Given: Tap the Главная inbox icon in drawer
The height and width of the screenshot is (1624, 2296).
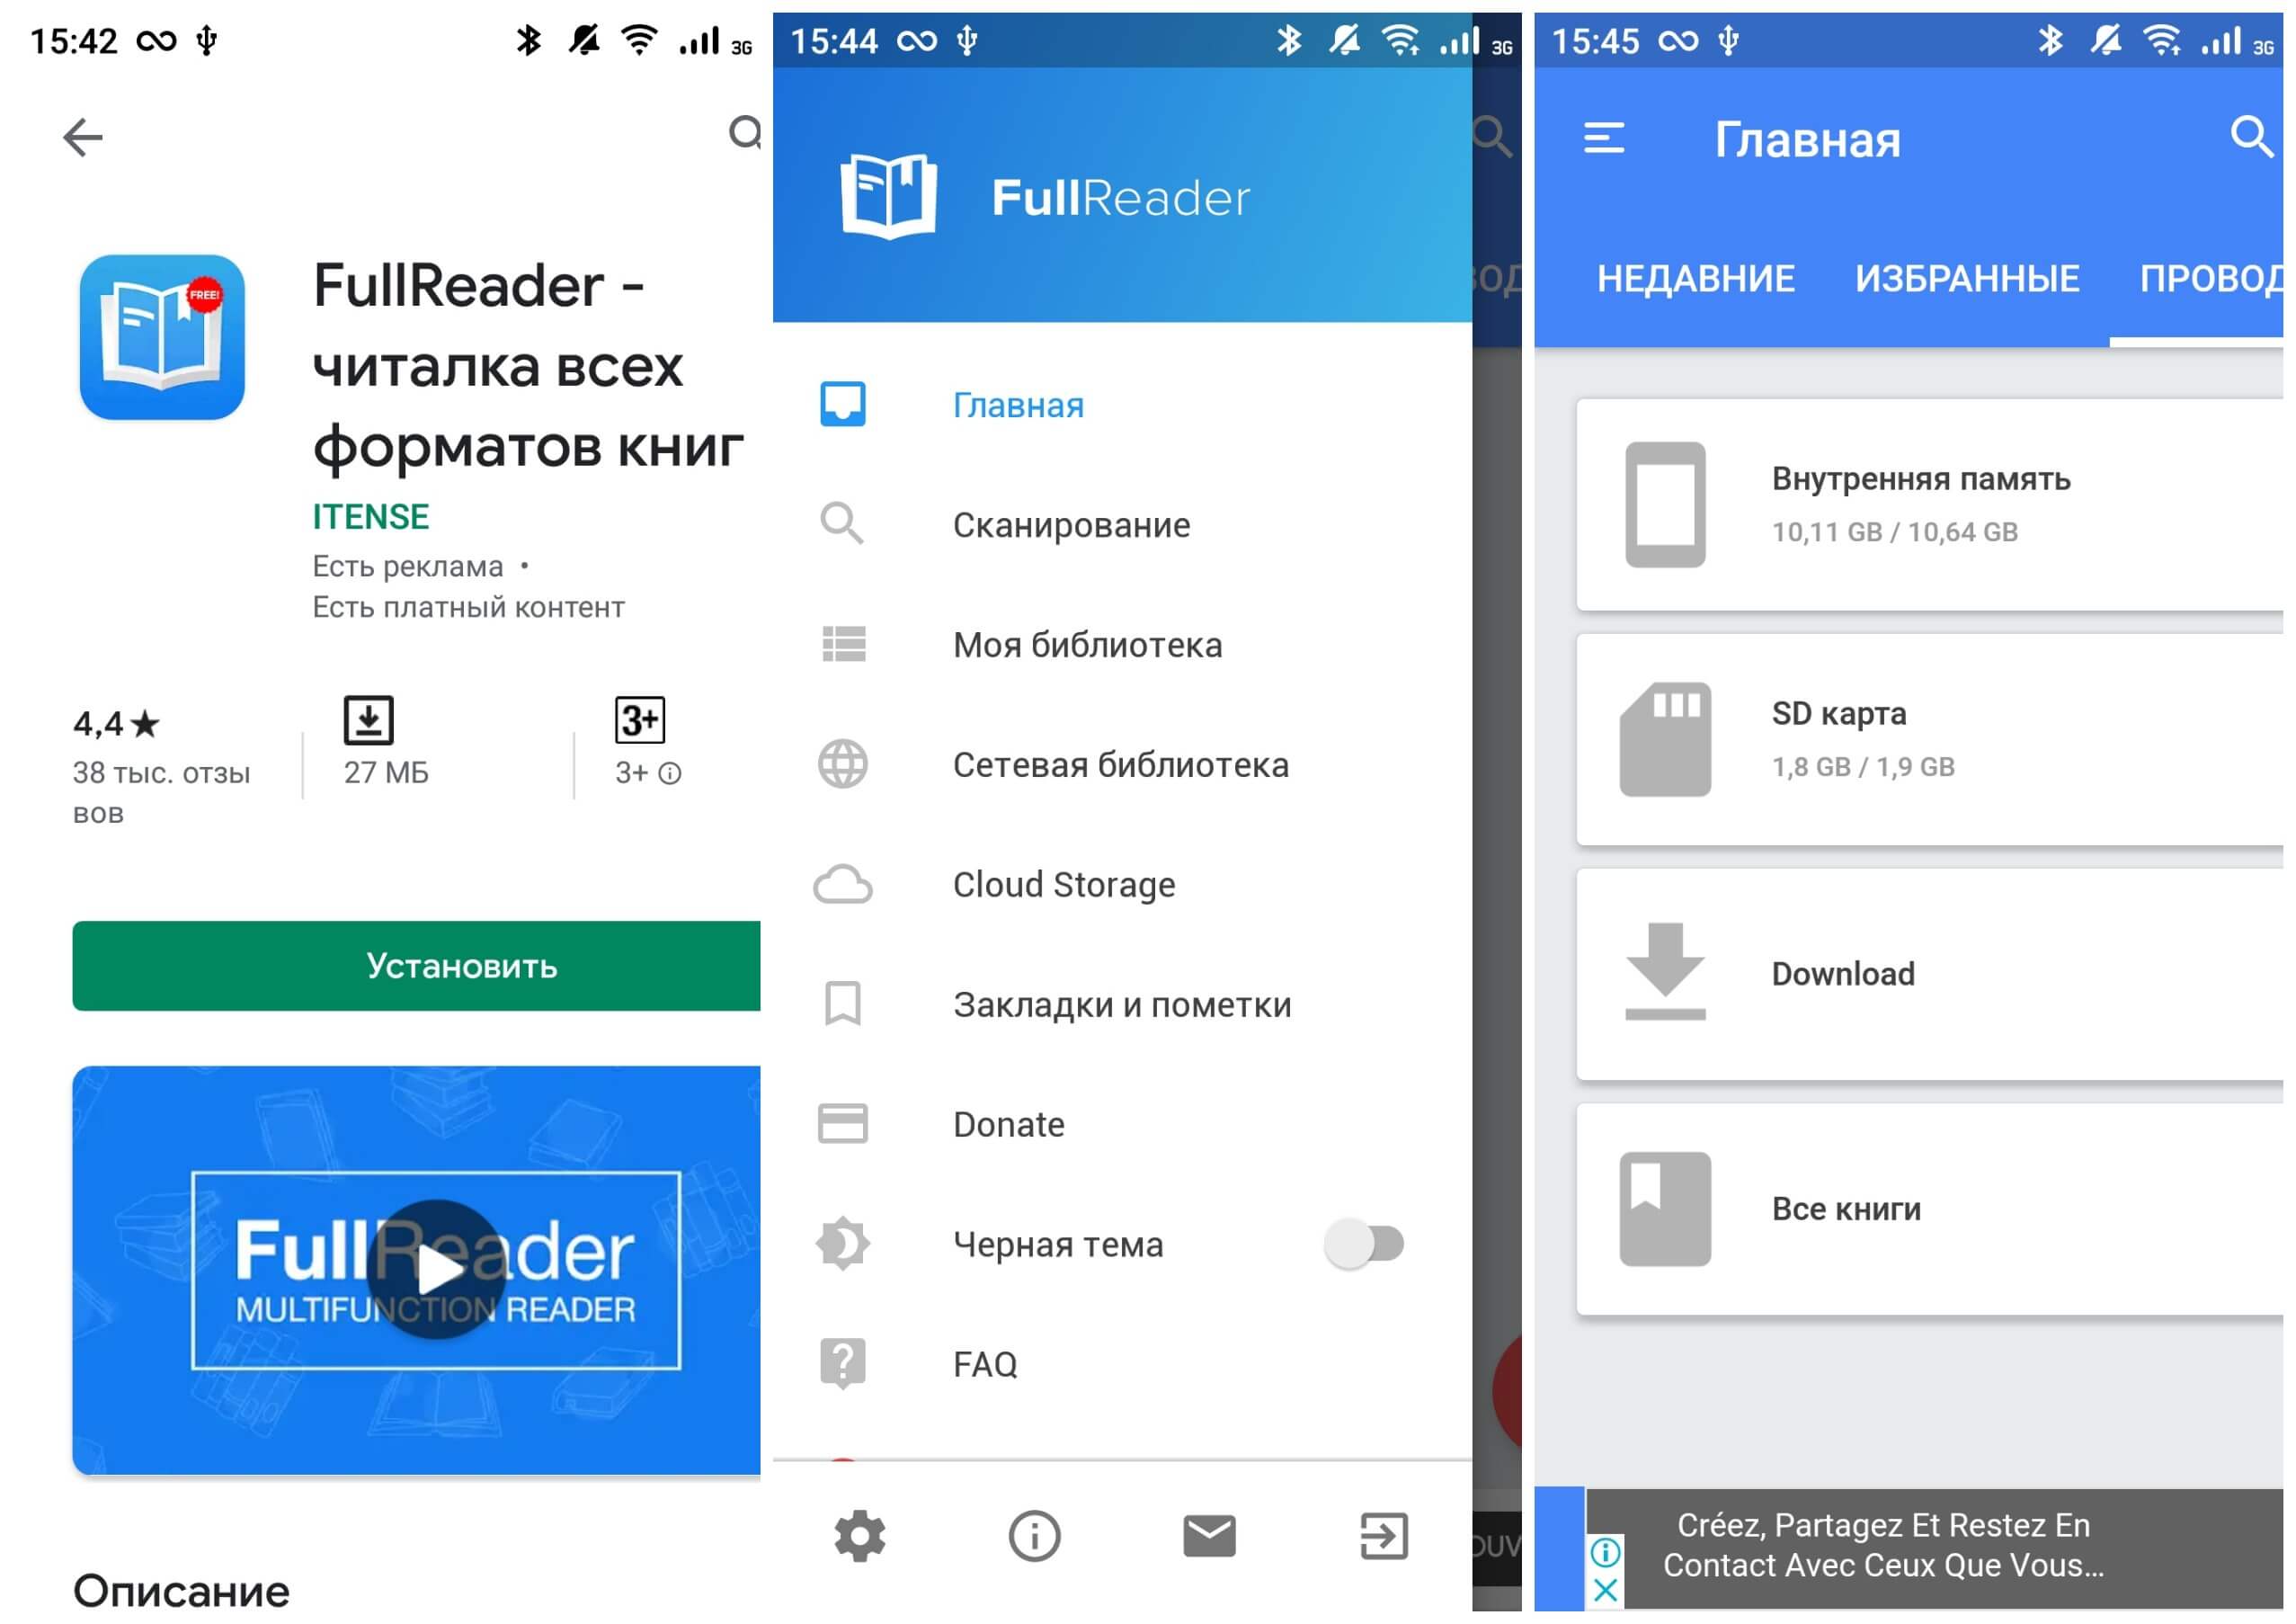Looking at the screenshot, I should pos(843,404).
